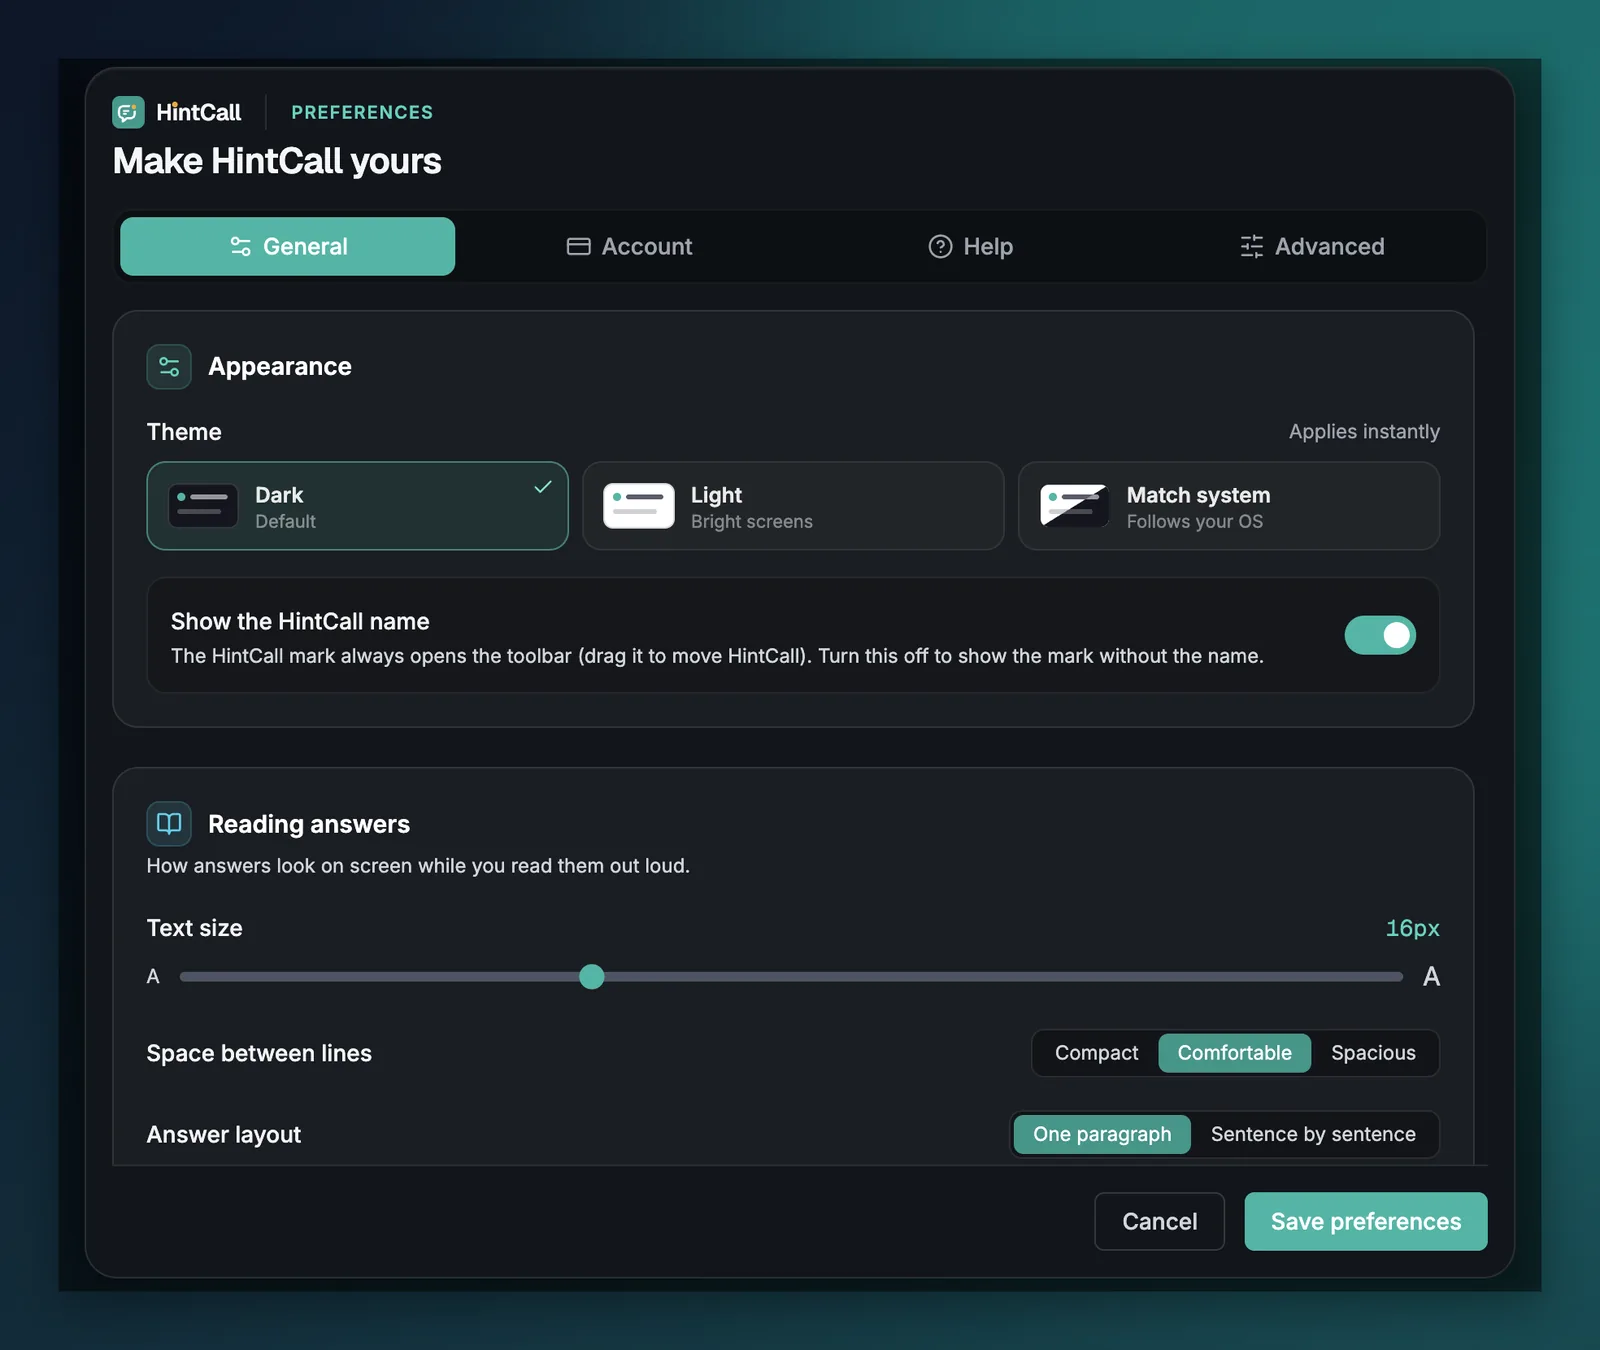This screenshot has height=1350, width=1600.
Task: Set line spacing to Spacious
Action: [x=1373, y=1053]
